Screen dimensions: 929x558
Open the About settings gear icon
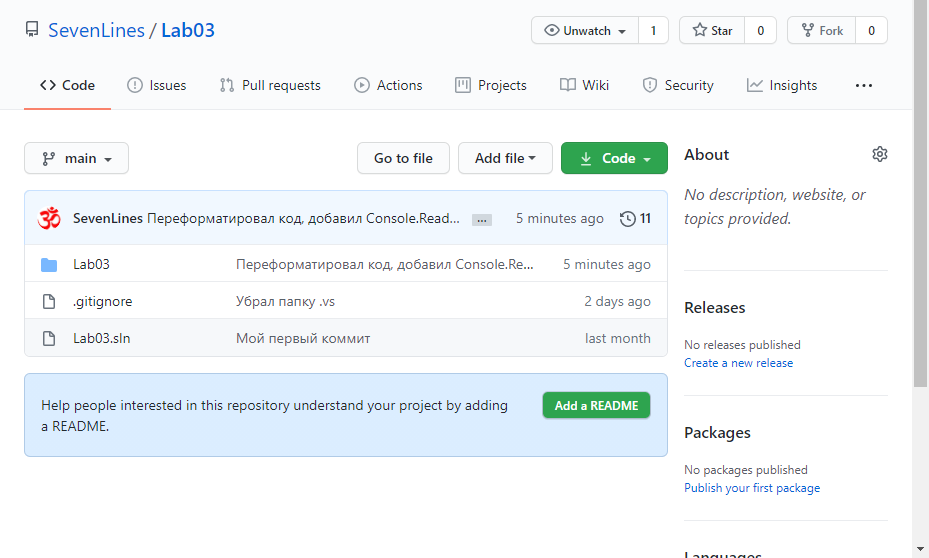tap(880, 155)
